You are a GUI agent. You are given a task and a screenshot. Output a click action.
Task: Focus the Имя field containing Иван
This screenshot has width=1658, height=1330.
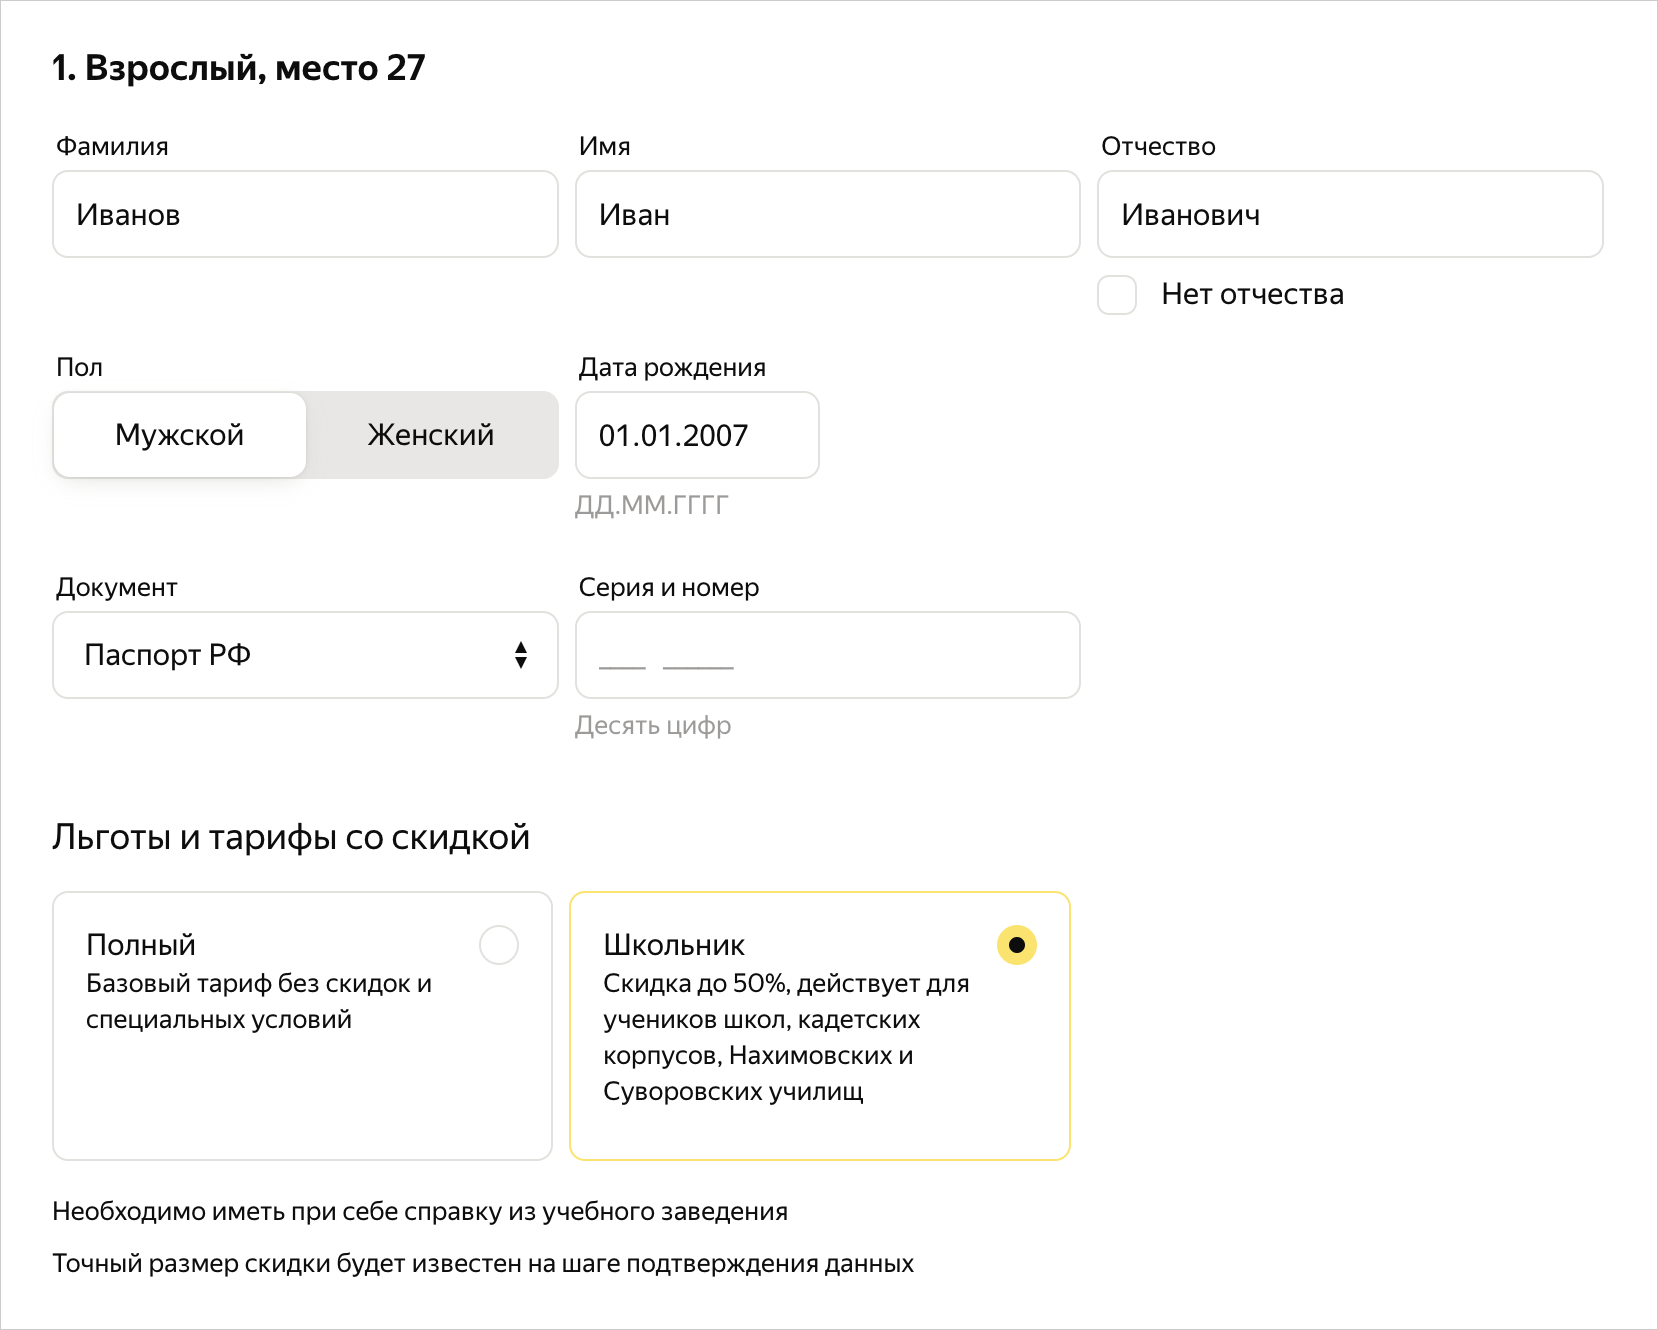(x=827, y=215)
